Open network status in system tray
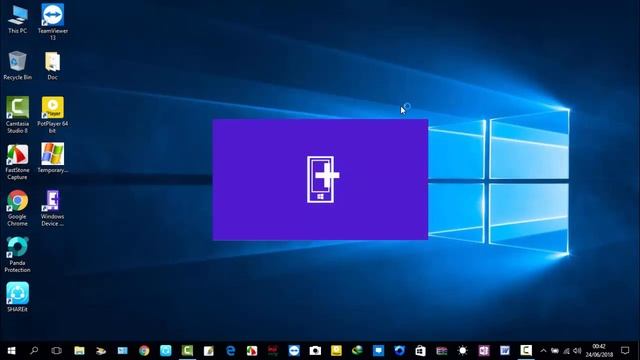Screen dimensions: 640x360 point(566,351)
